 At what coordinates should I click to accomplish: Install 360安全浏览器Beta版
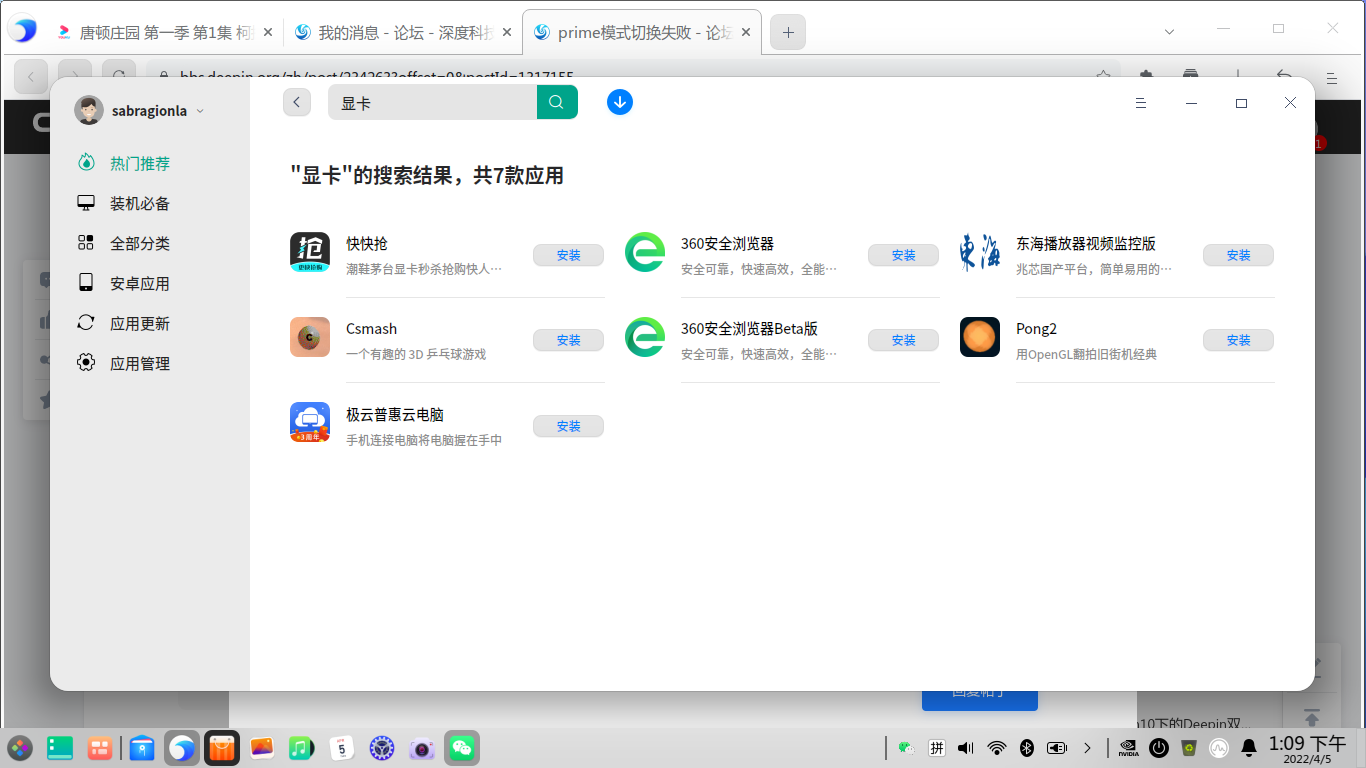[903, 340]
